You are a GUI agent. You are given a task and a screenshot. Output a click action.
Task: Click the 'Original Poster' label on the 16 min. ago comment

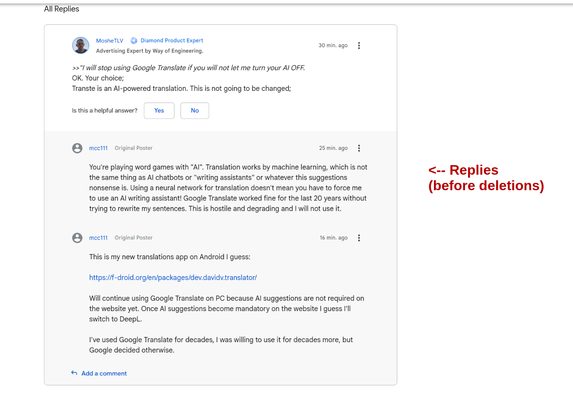tap(133, 238)
